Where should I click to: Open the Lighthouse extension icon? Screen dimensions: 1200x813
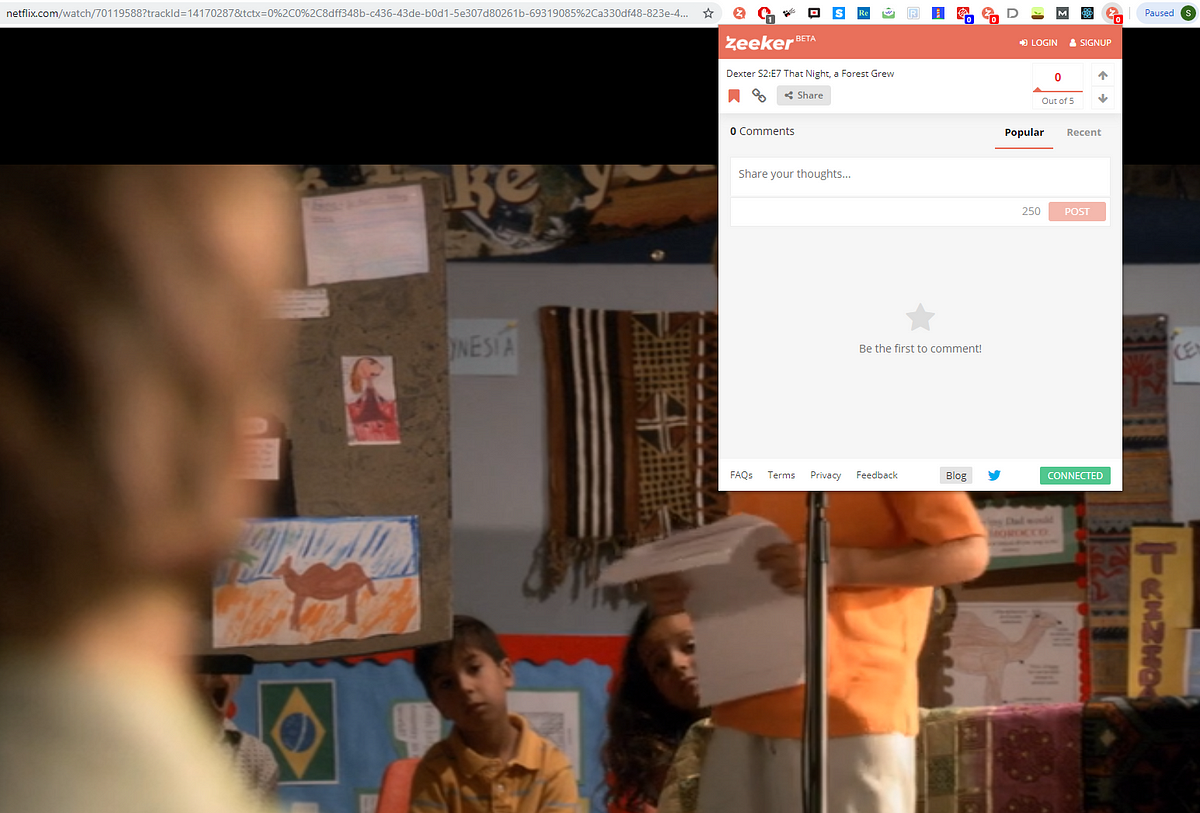[x=937, y=13]
